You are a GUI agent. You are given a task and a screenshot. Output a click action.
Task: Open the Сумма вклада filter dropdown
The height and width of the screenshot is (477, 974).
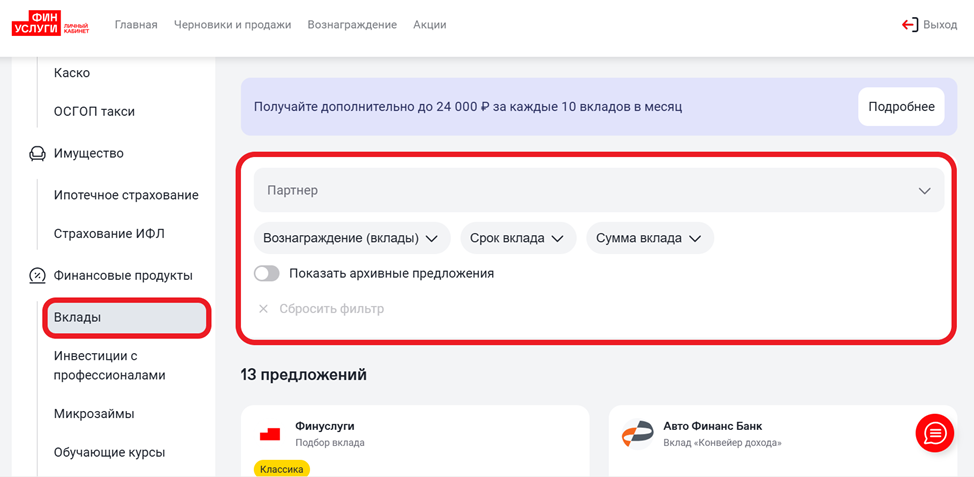(x=649, y=238)
